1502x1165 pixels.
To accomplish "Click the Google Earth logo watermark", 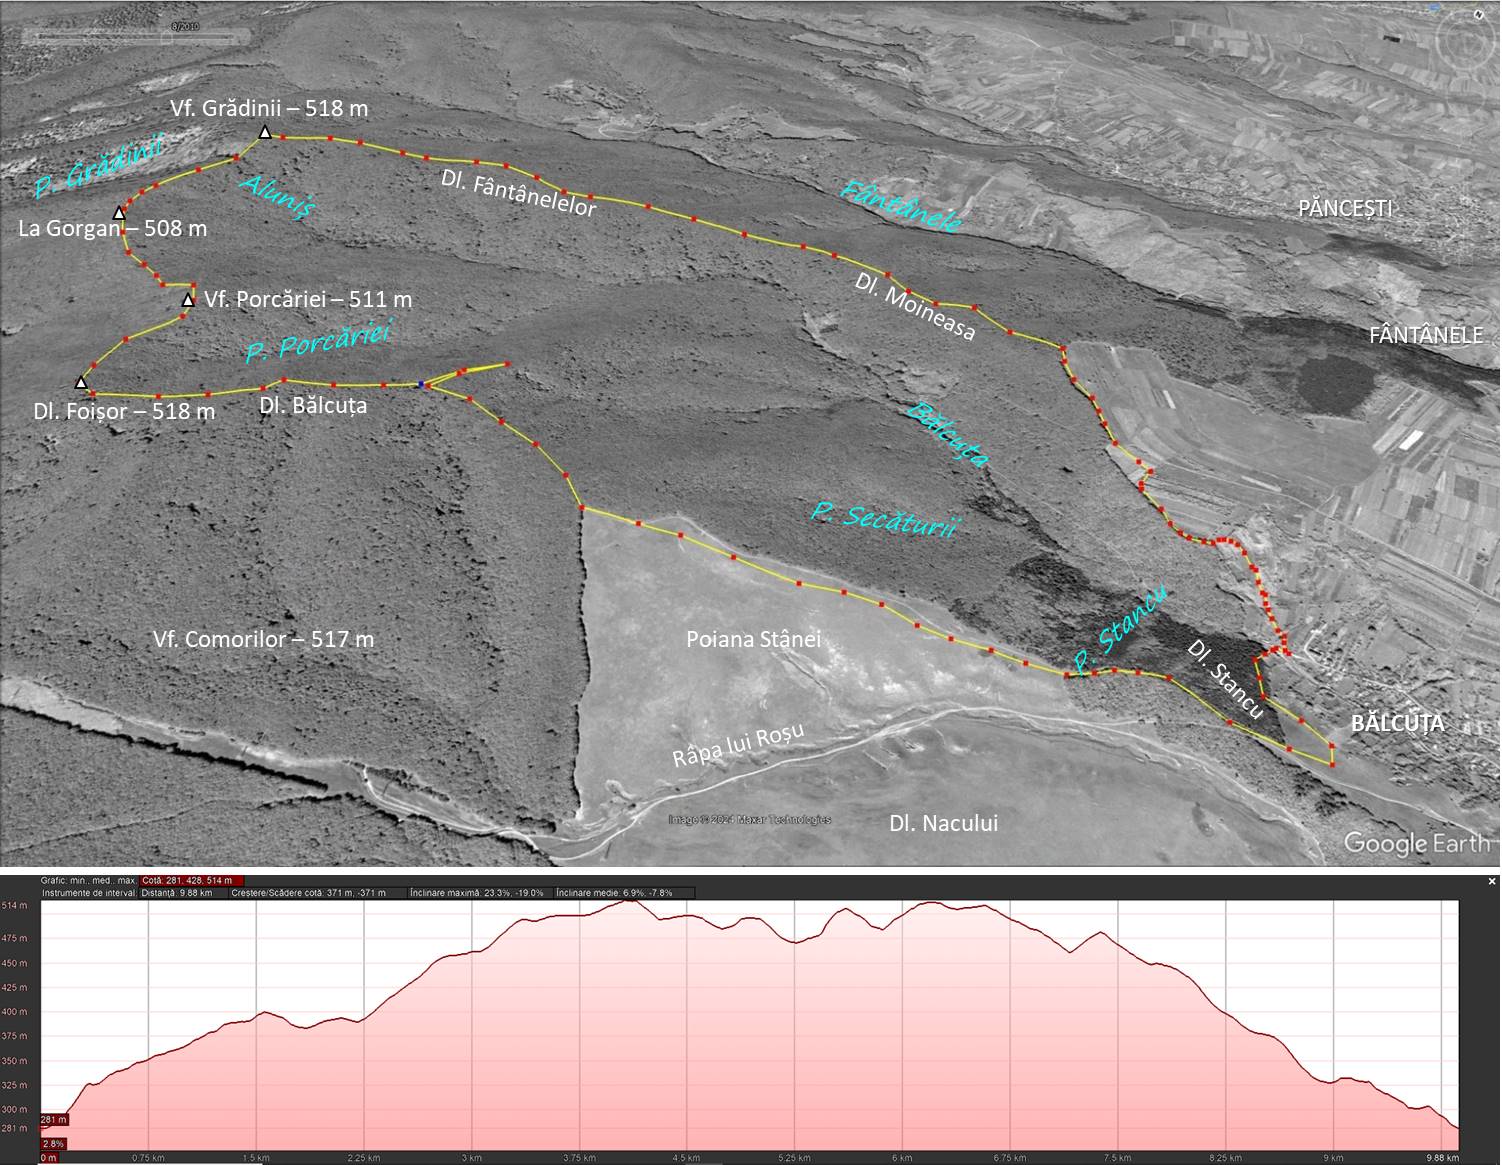I will tap(1415, 843).
